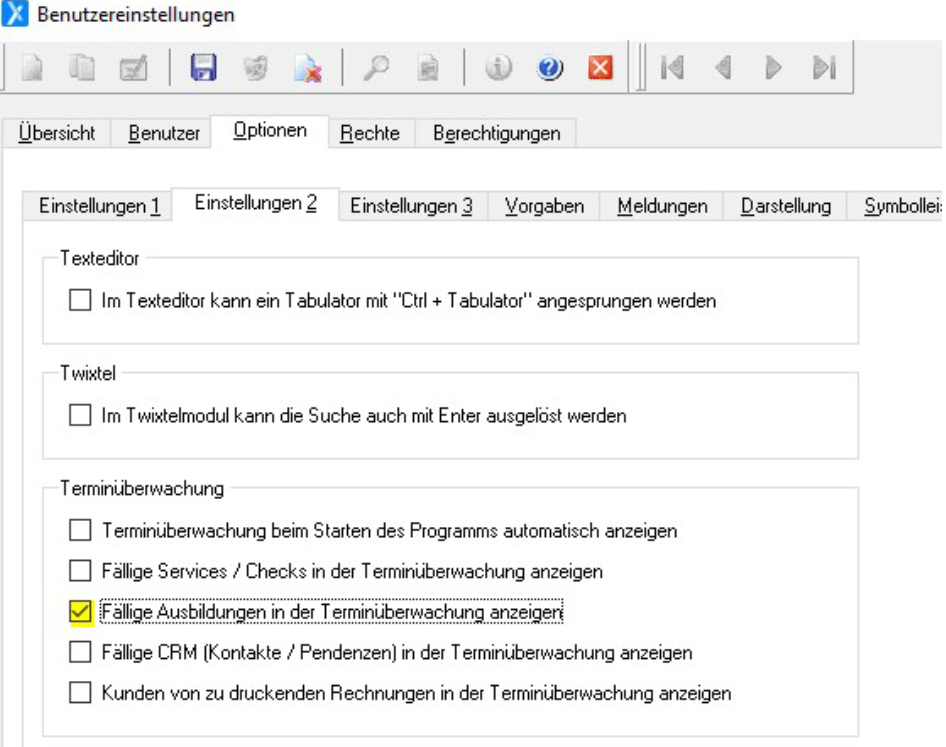Screen dimensions: 946x747
Task: Click the delete document icon with red X
Action: pyautogui.click(x=305, y=68)
